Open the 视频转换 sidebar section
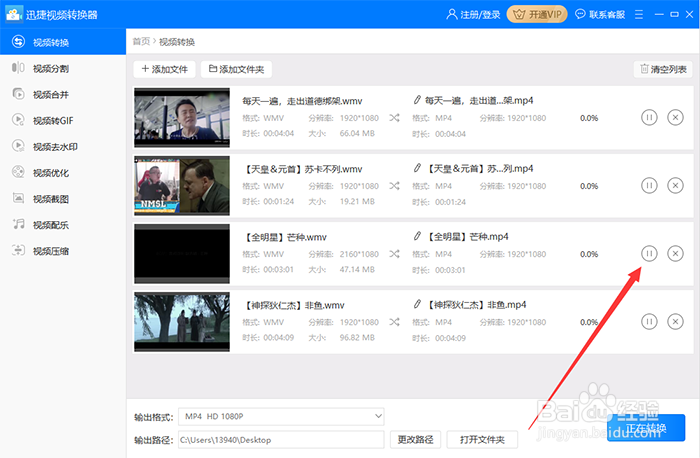 (62, 42)
